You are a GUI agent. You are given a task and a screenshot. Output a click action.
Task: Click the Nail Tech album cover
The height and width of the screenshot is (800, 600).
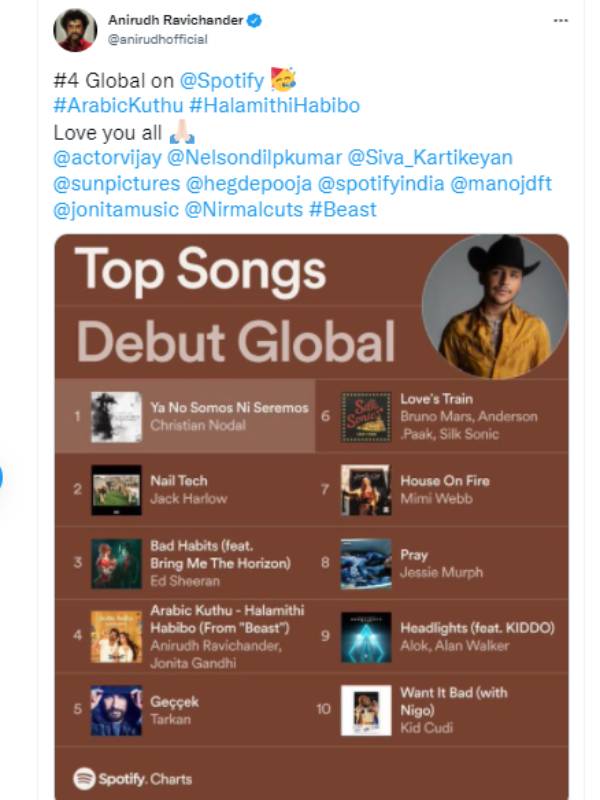click(x=116, y=490)
